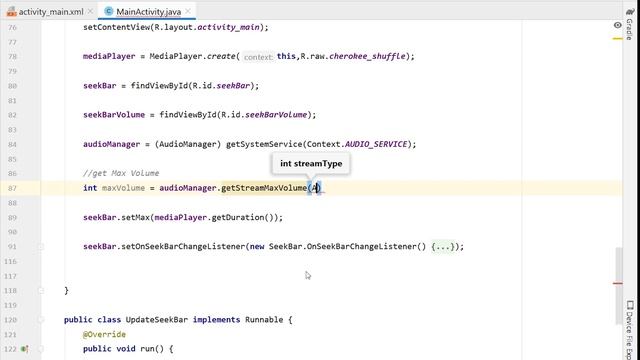The width and height of the screenshot is (640, 360).
Task: Click the 'context:' parameter hint
Action: coord(258,57)
